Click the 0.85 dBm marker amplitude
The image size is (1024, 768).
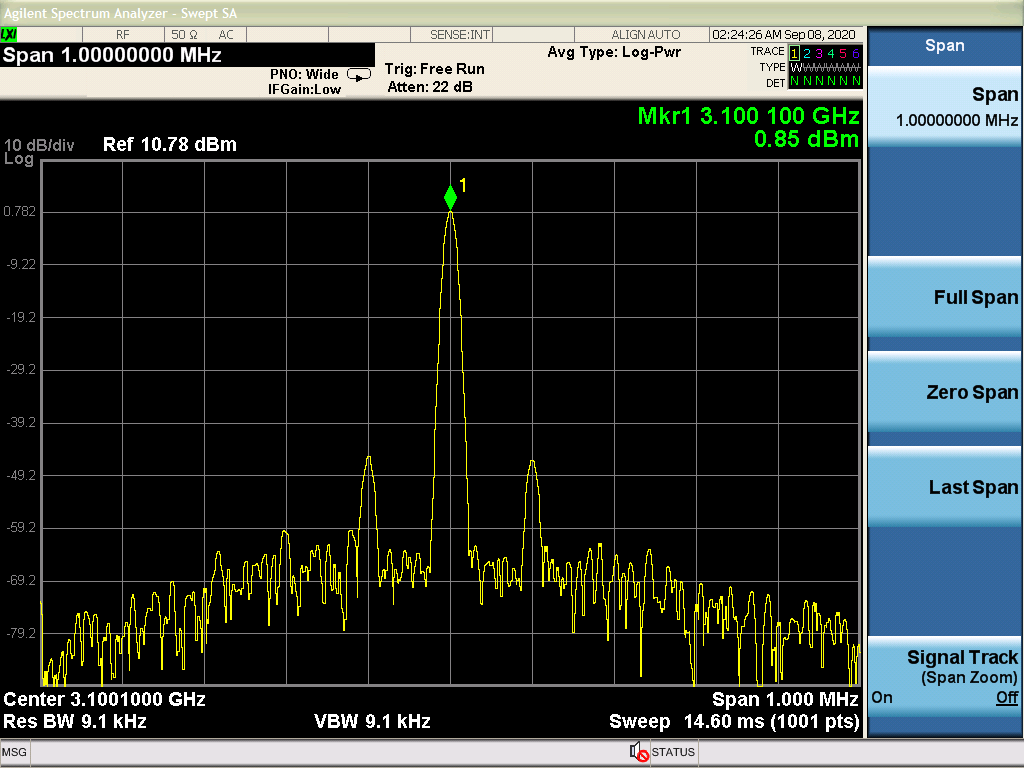[x=806, y=139]
